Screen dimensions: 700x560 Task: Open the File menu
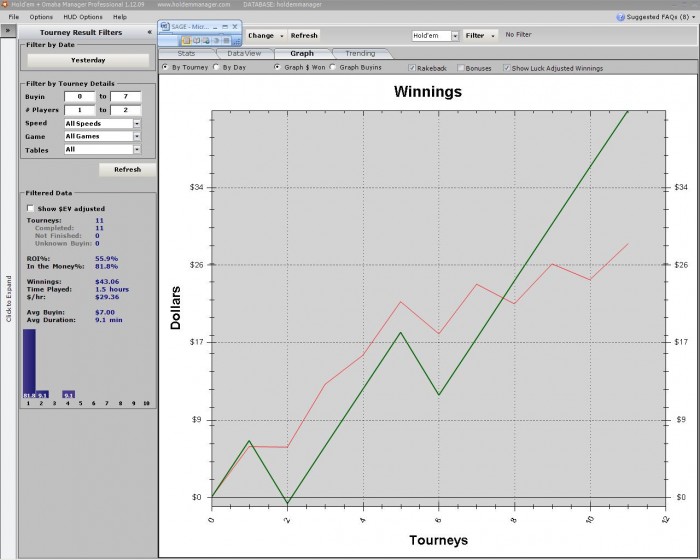tap(14, 17)
